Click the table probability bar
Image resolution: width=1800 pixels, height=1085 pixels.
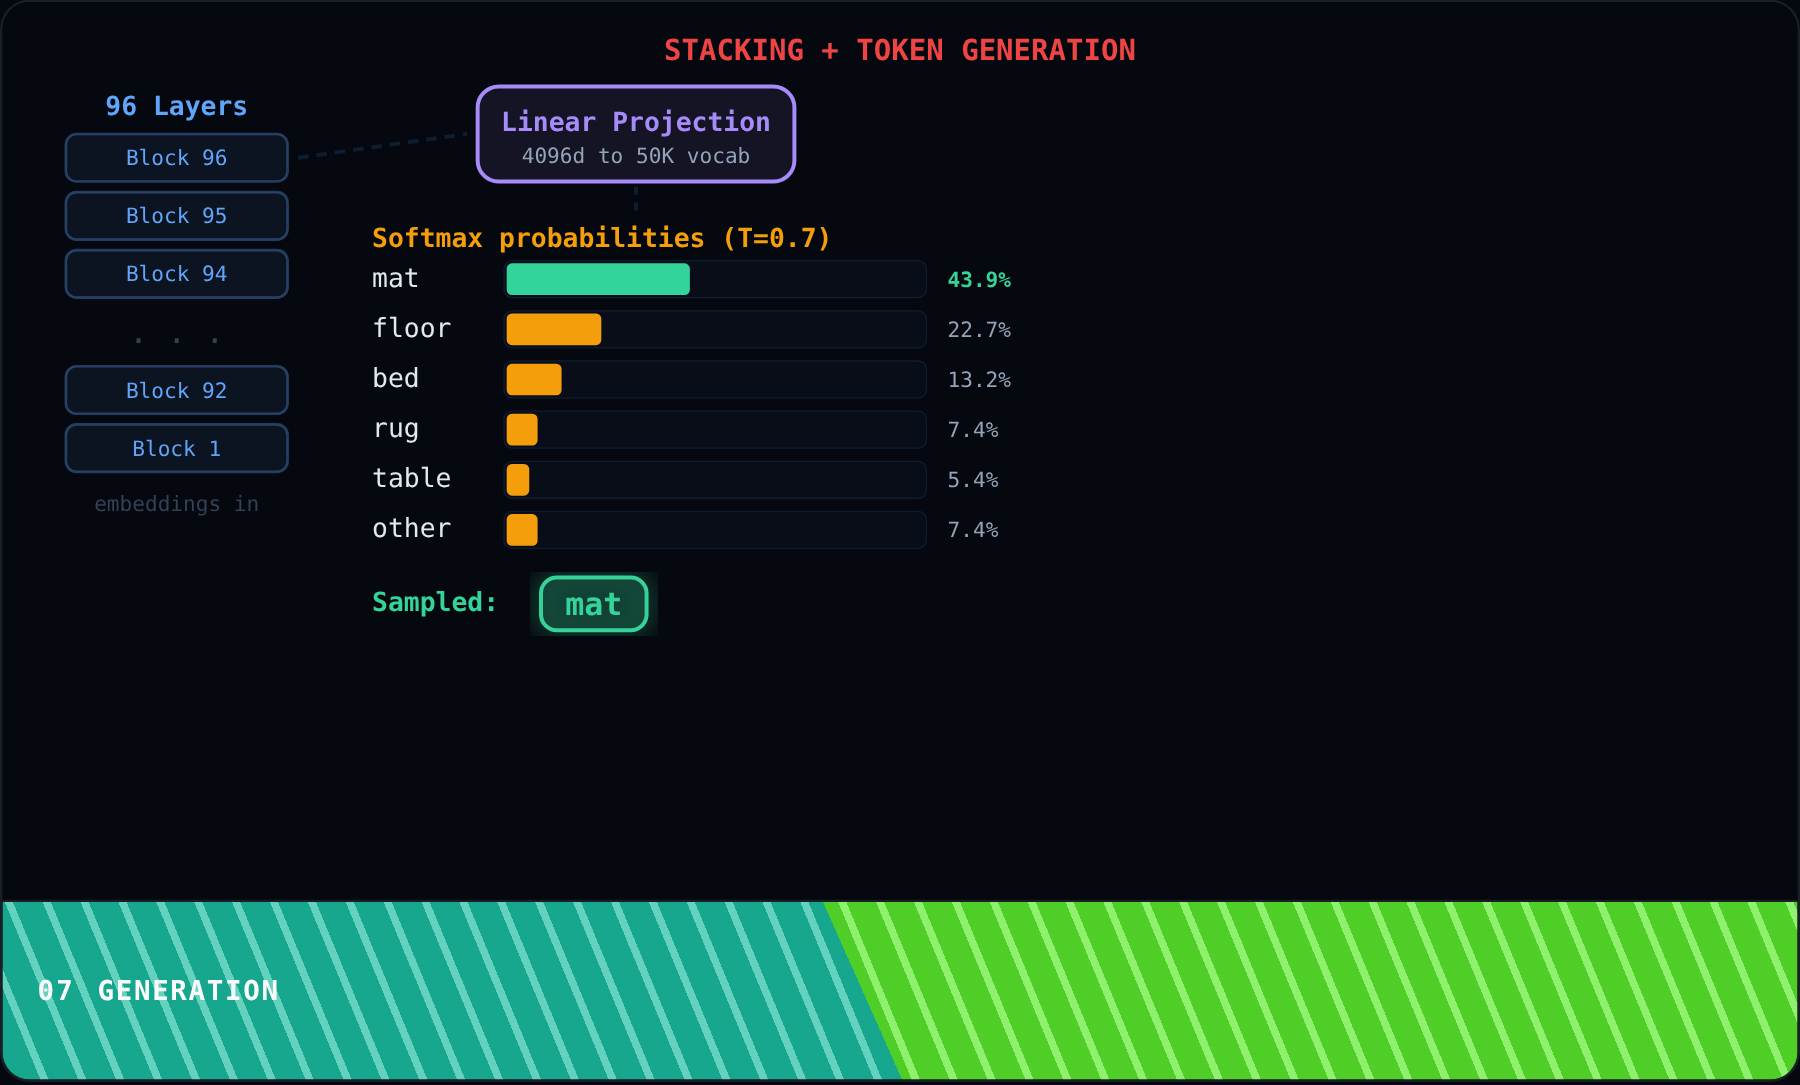pos(518,479)
